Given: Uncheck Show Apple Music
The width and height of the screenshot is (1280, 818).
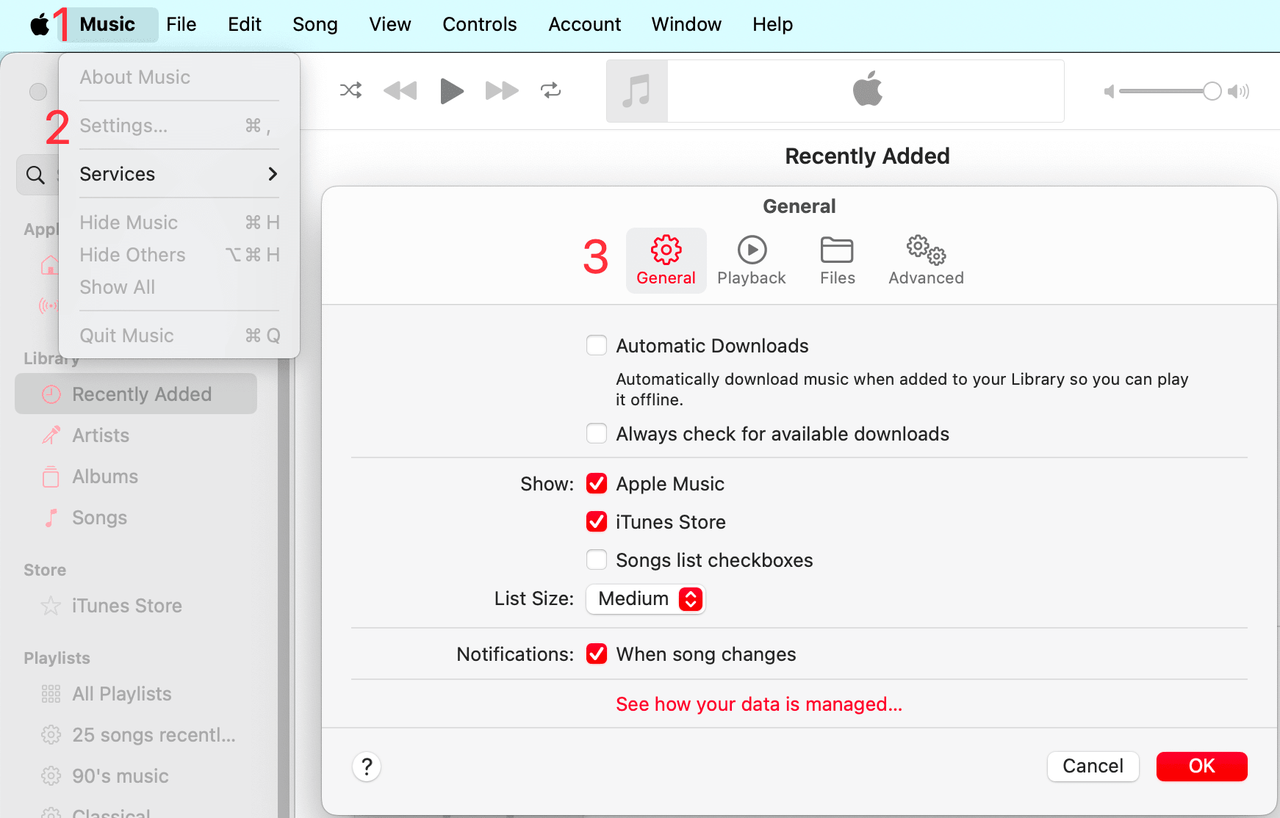Looking at the screenshot, I should click(597, 484).
